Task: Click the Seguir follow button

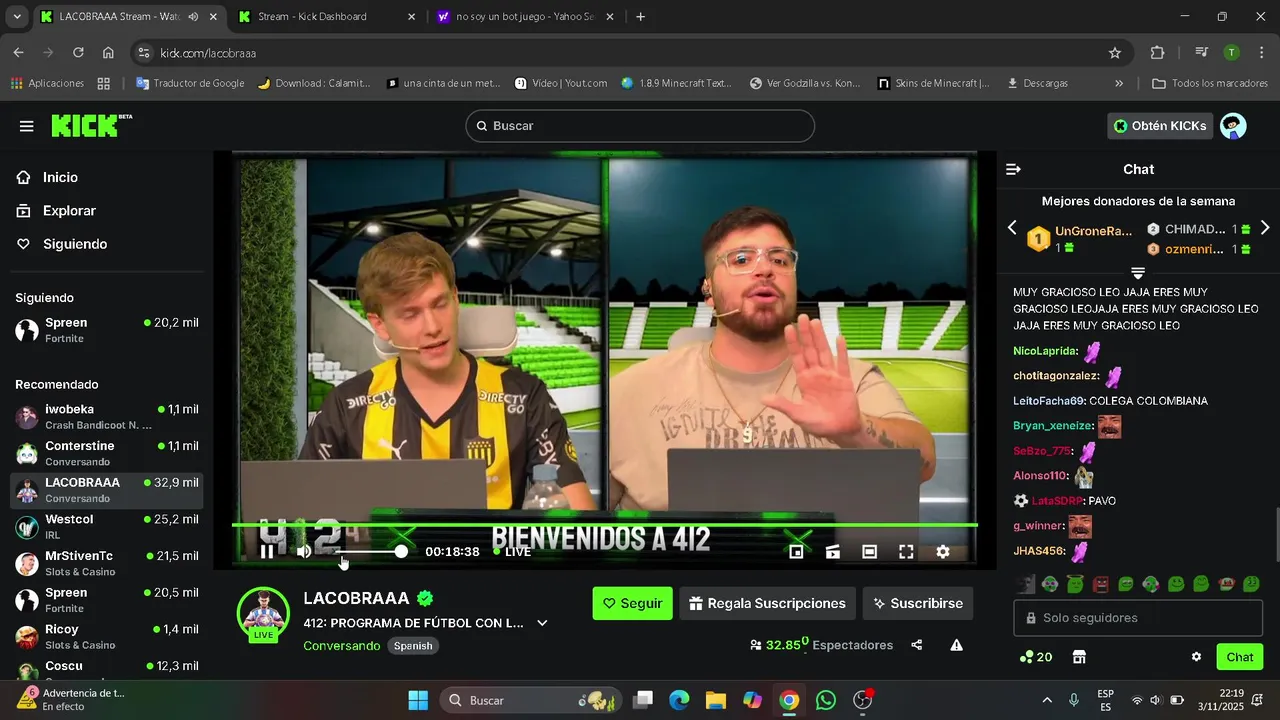Action: pos(632,603)
